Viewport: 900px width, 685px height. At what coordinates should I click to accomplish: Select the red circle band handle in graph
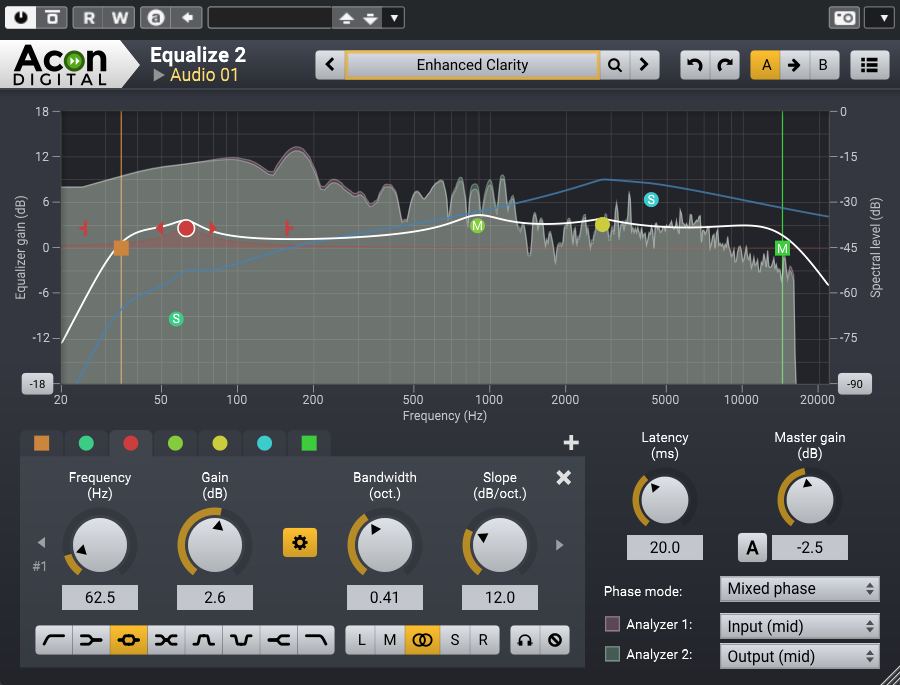186,228
